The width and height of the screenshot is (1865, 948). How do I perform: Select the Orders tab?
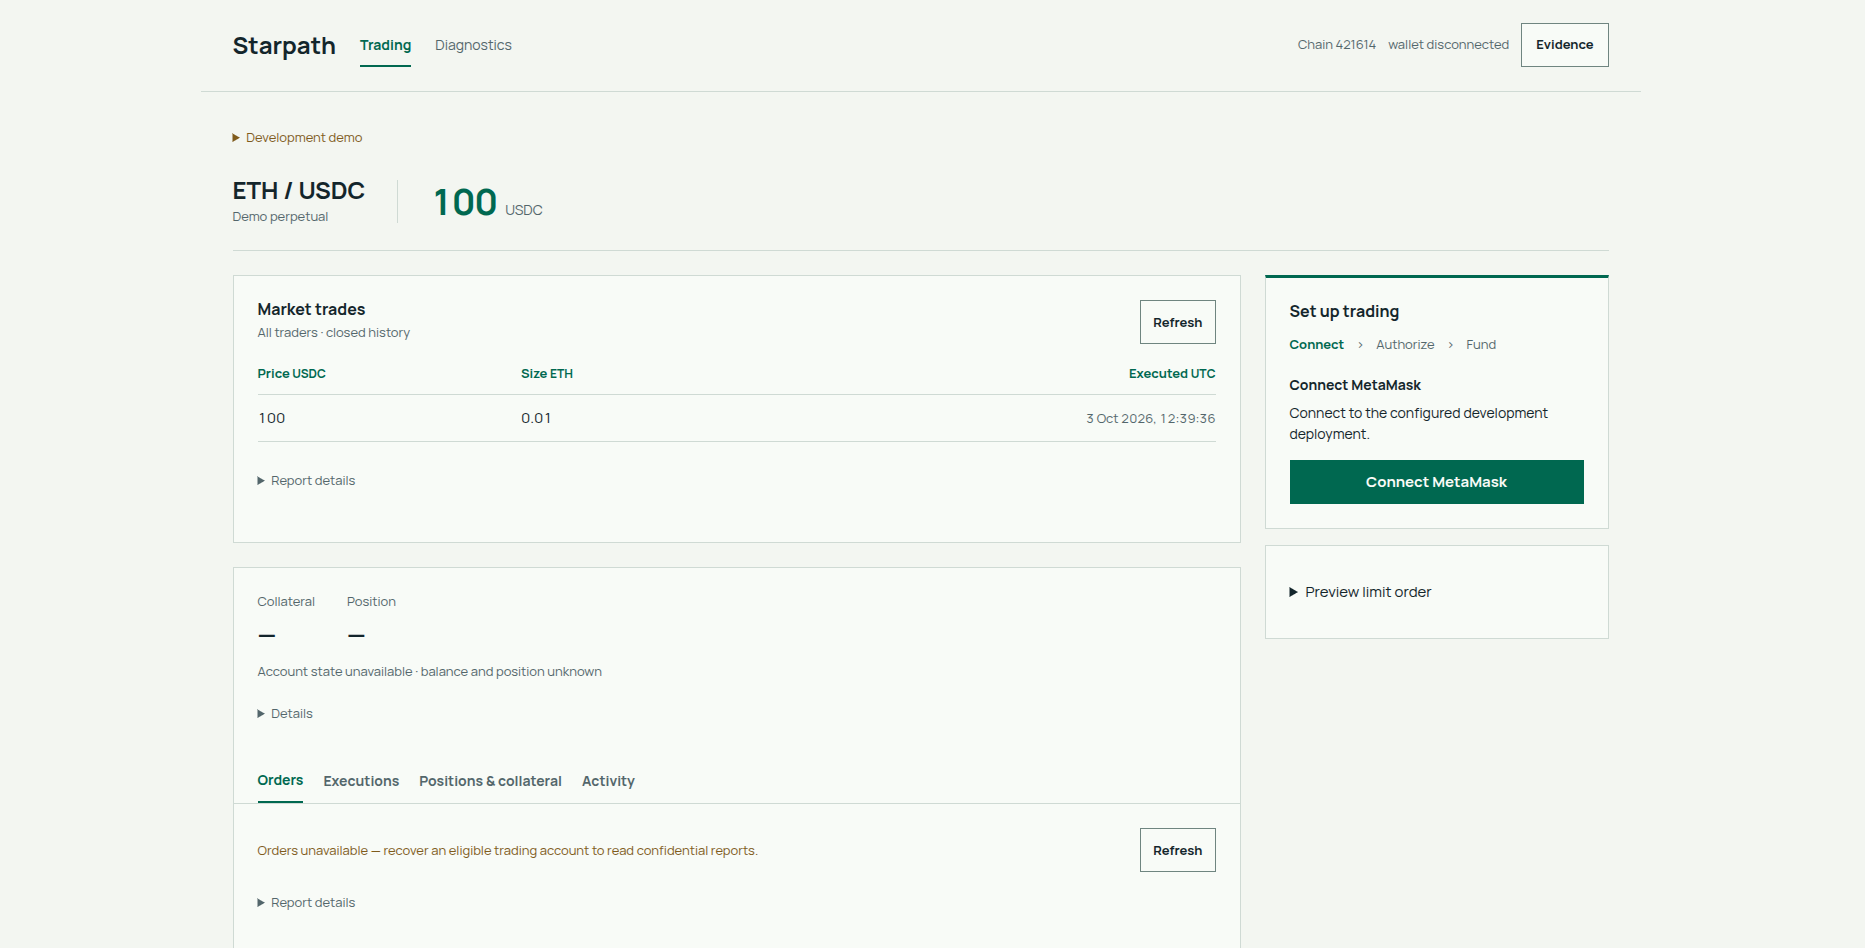coord(280,780)
